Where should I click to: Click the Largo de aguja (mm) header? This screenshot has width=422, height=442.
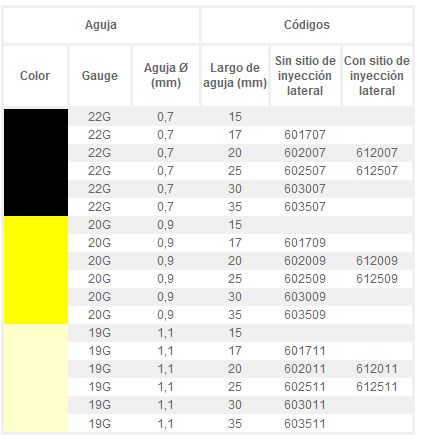(x=235, y=76)
